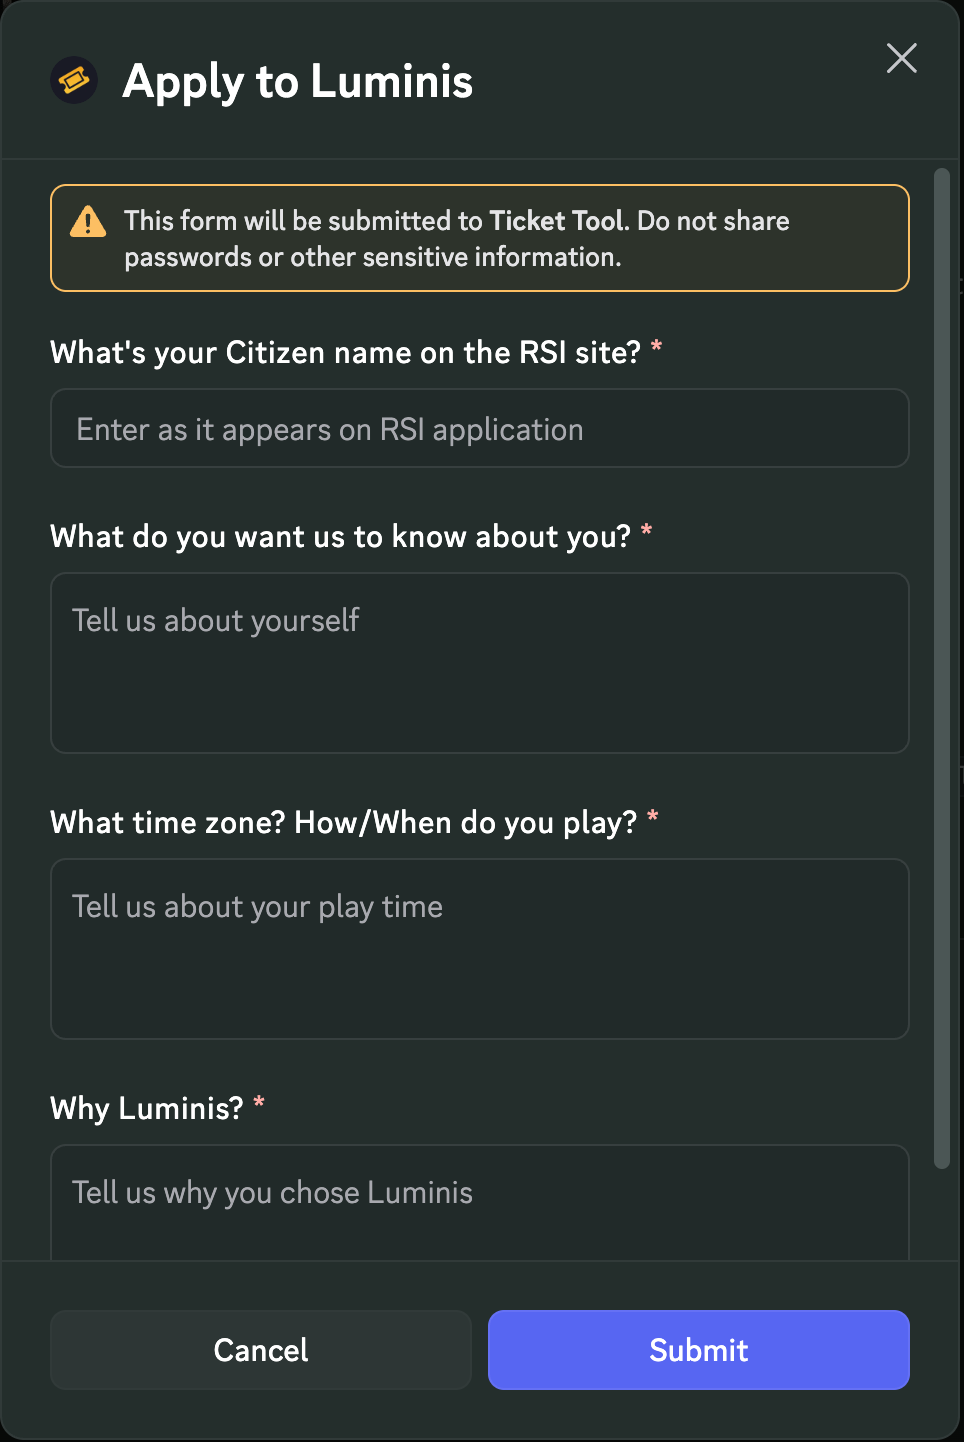
Task: Click the form's vertical scrollbar
Action: pyautogui.click(x=941, y=668)
